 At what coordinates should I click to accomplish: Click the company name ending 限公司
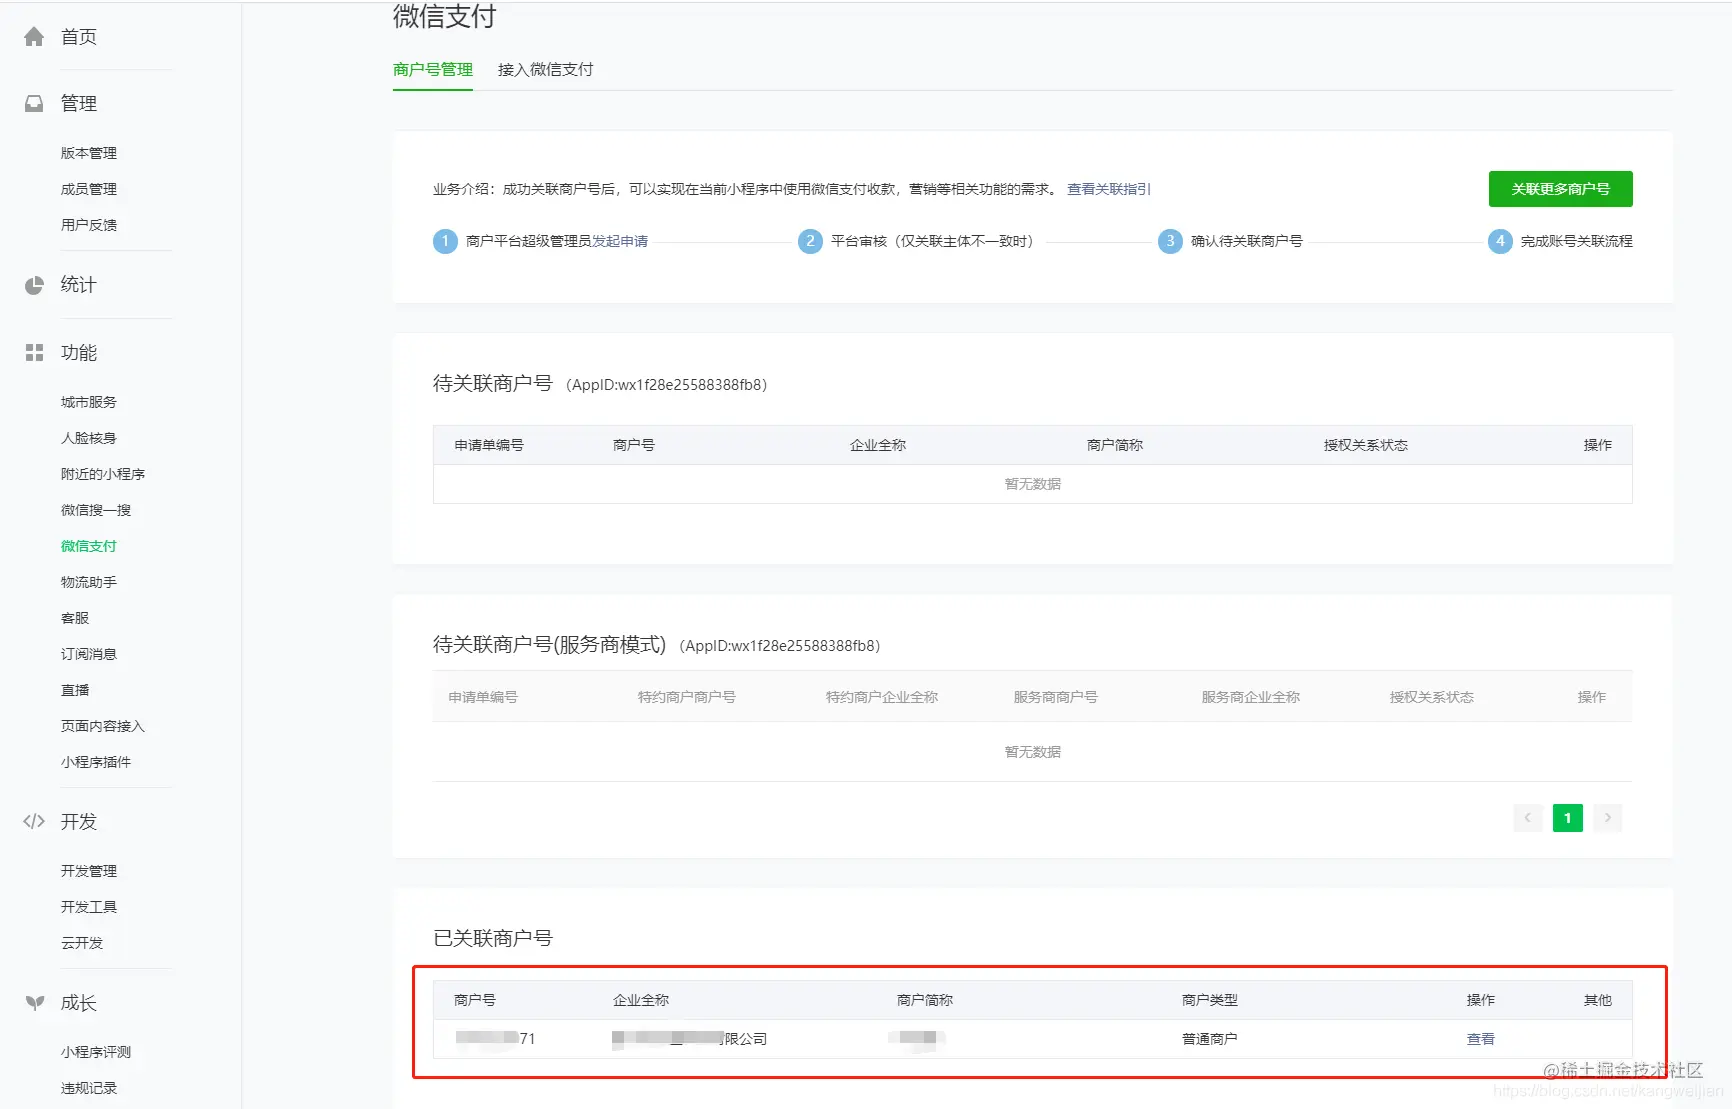pos(690,1039)
